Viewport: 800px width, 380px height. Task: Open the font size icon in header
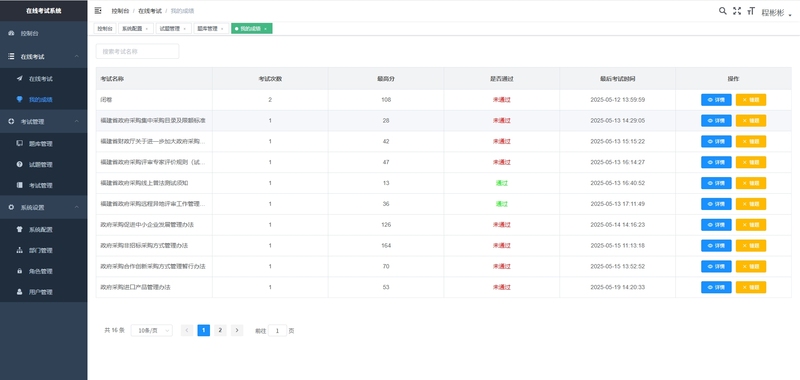[751, 11]
